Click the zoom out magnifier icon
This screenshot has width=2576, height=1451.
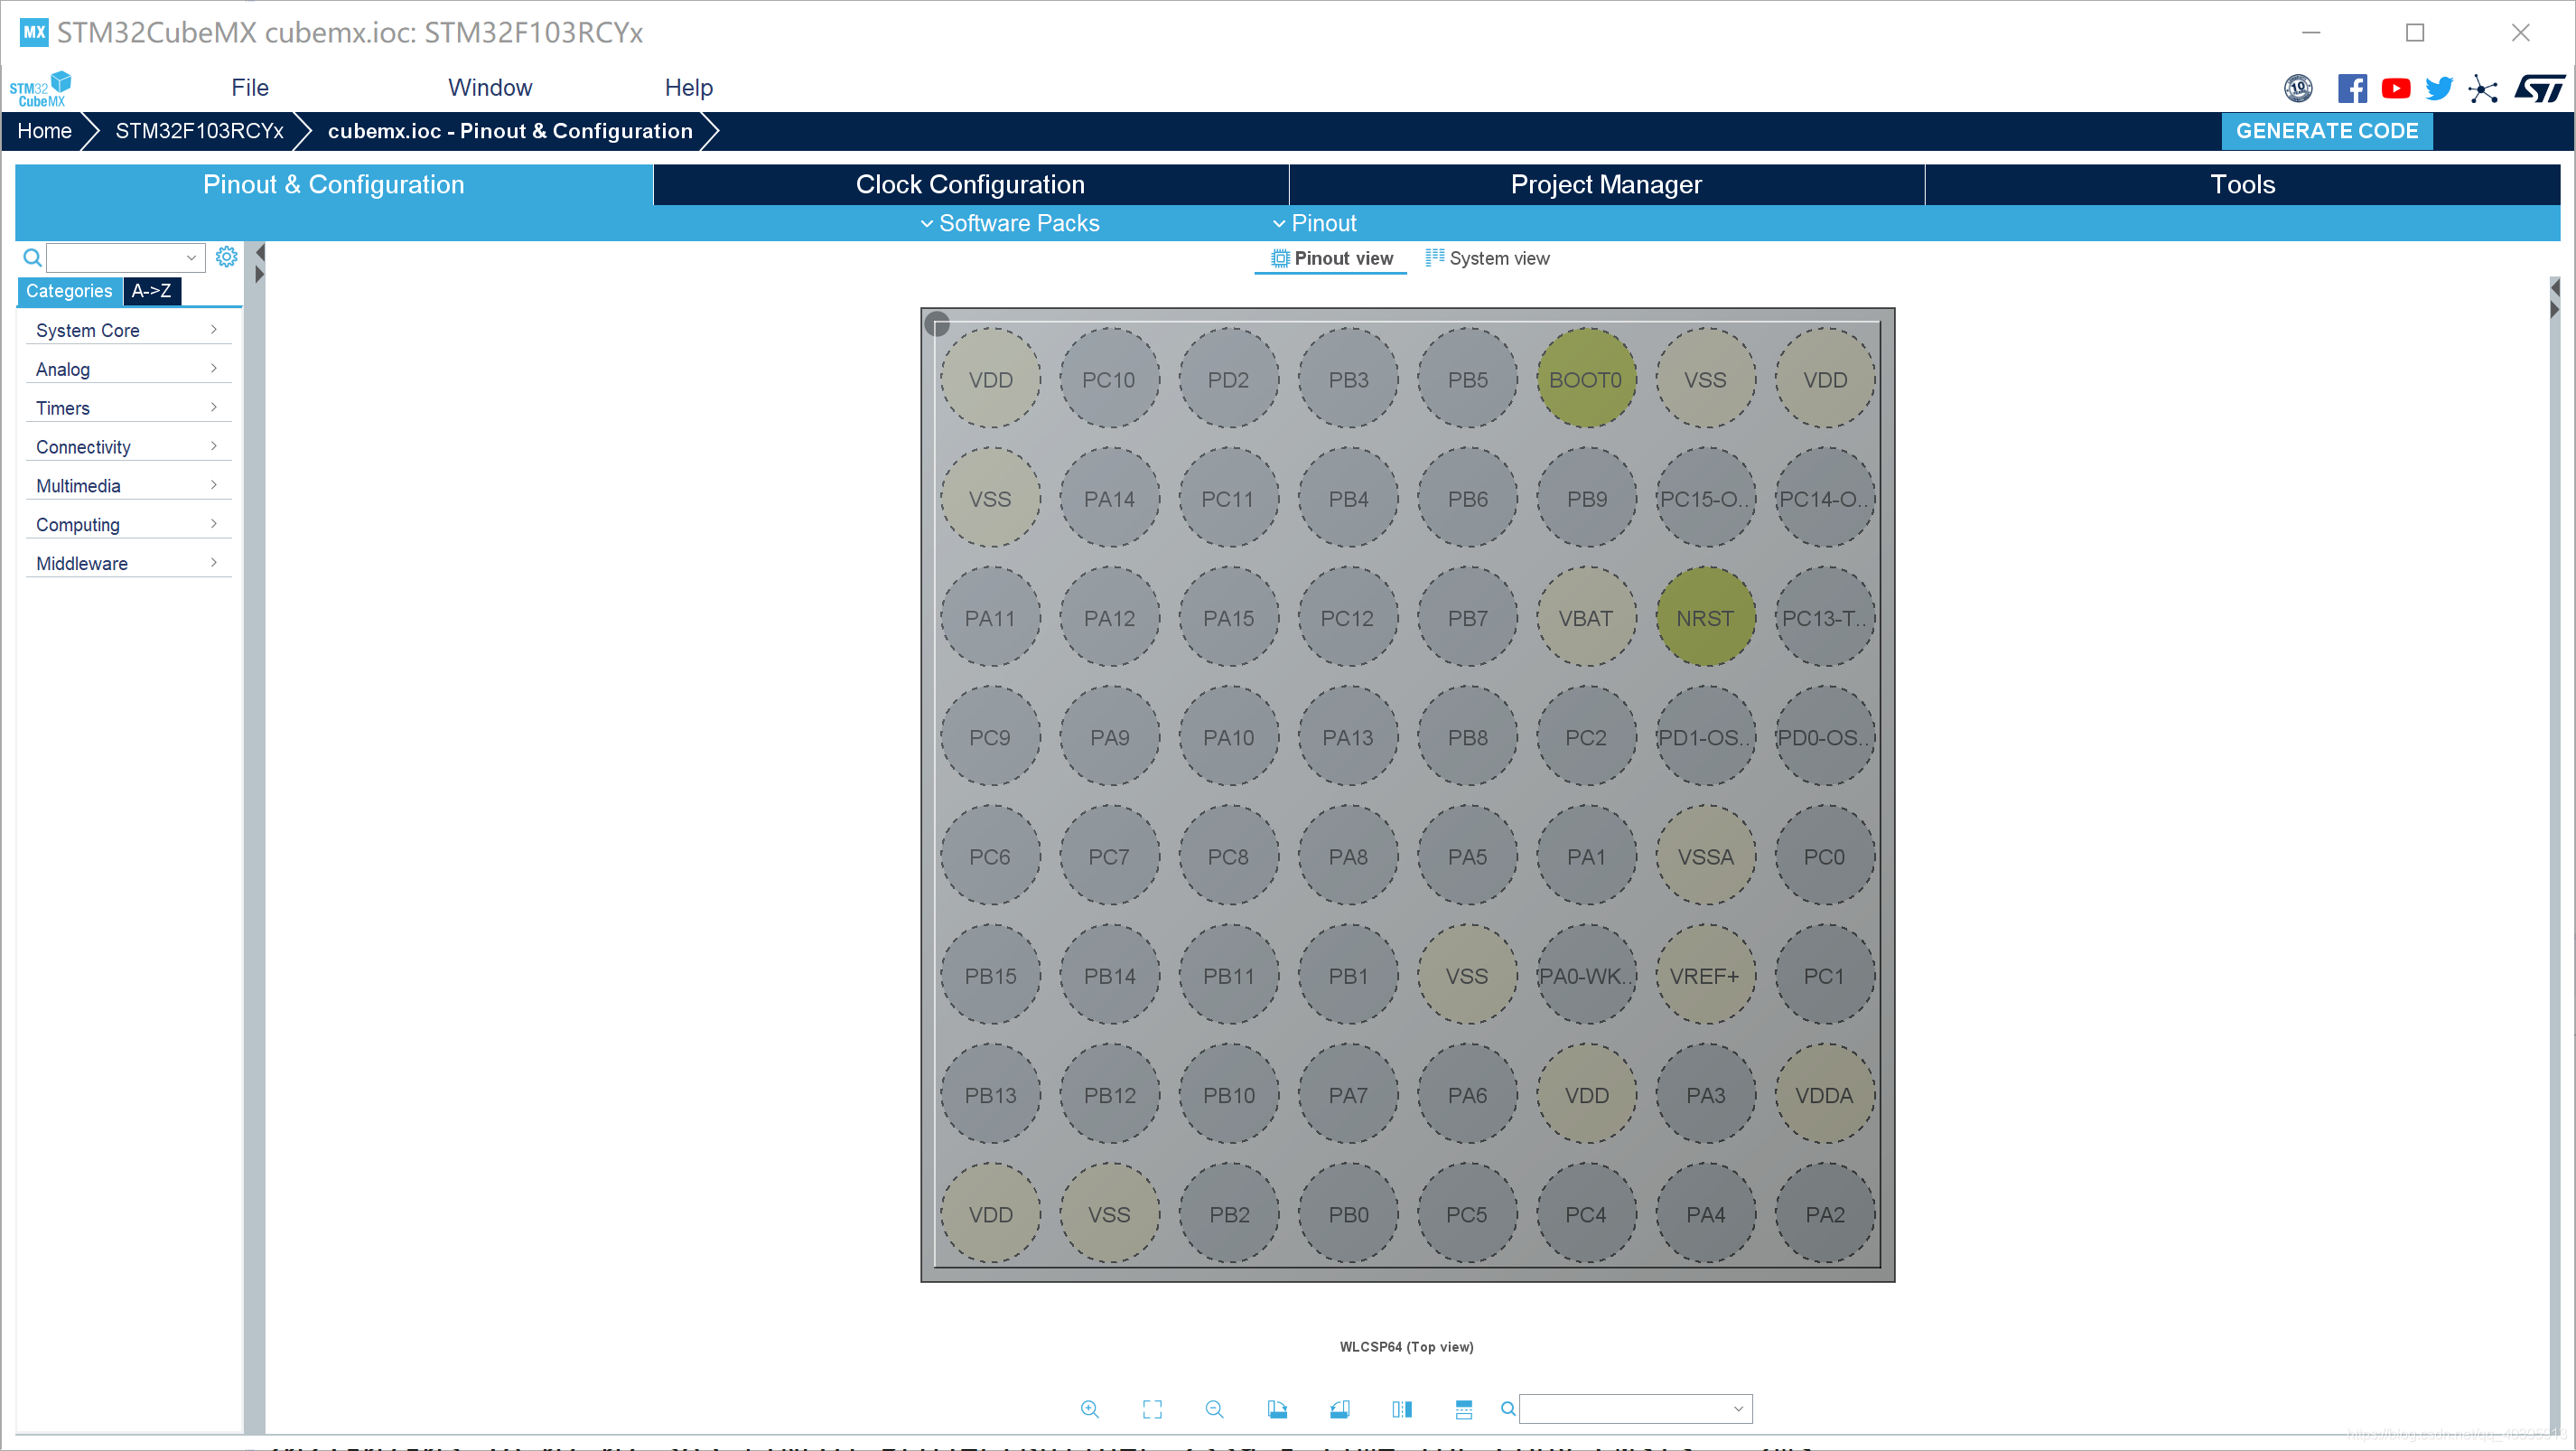tap(1214, 1409)
